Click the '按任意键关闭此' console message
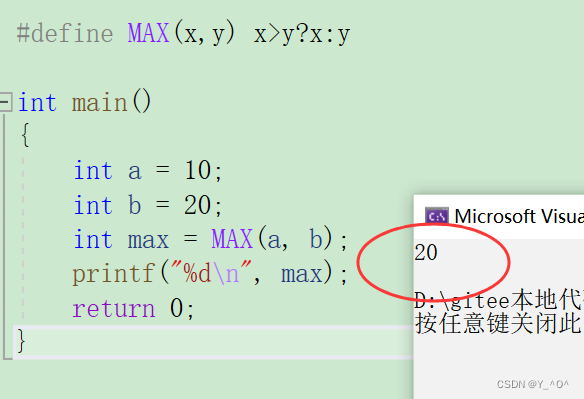 pos(499,323)
